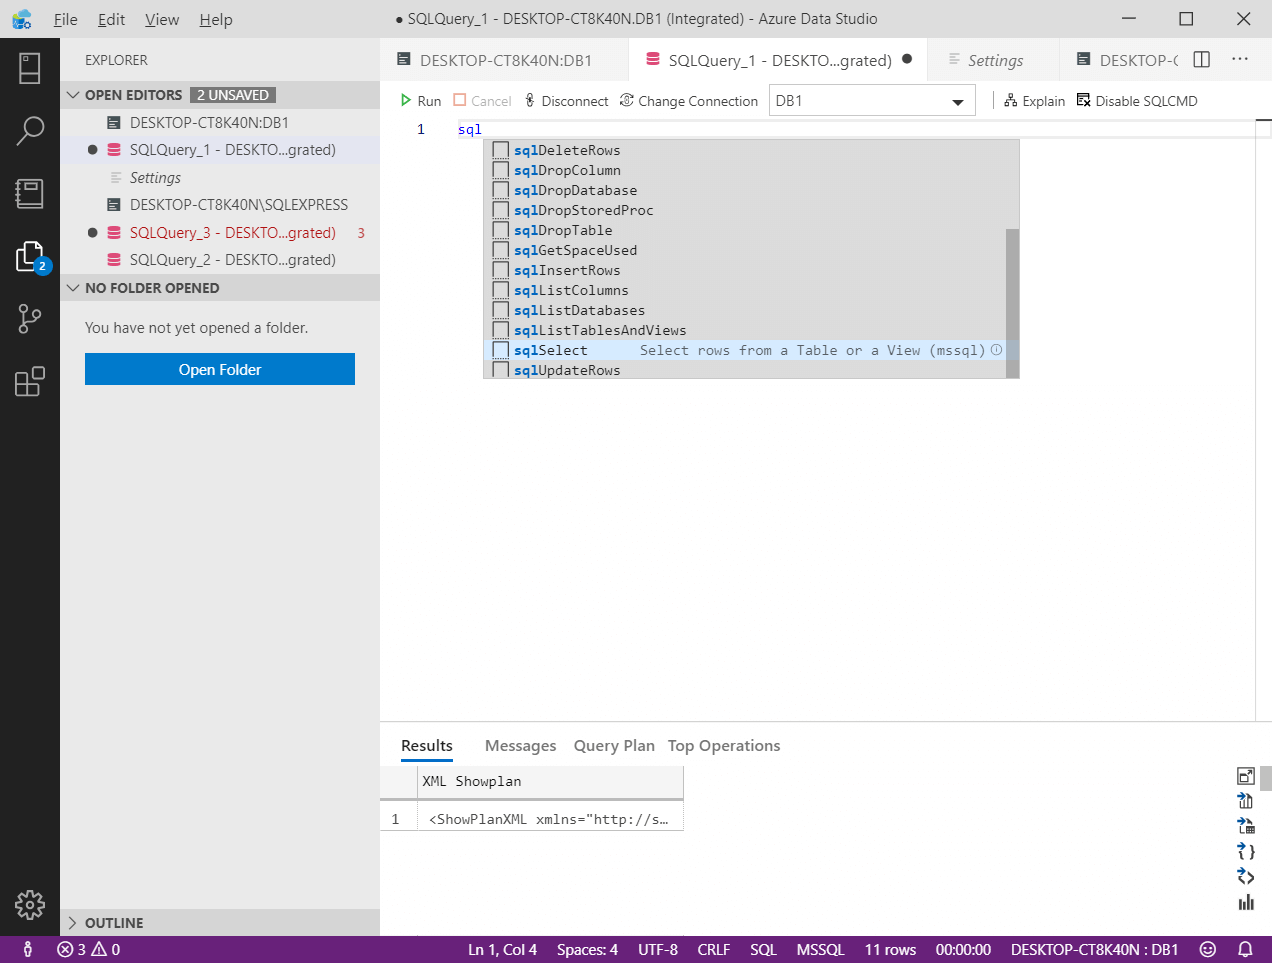Open the Edit menu
Screen dimensions: 1272x963
(112, 19)
